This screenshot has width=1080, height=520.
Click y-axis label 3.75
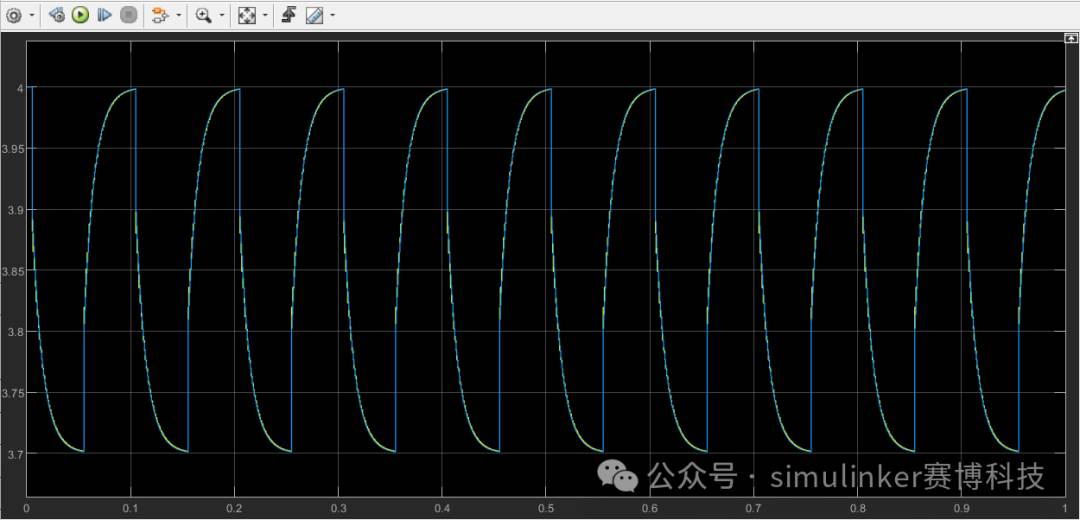(14, 393)
